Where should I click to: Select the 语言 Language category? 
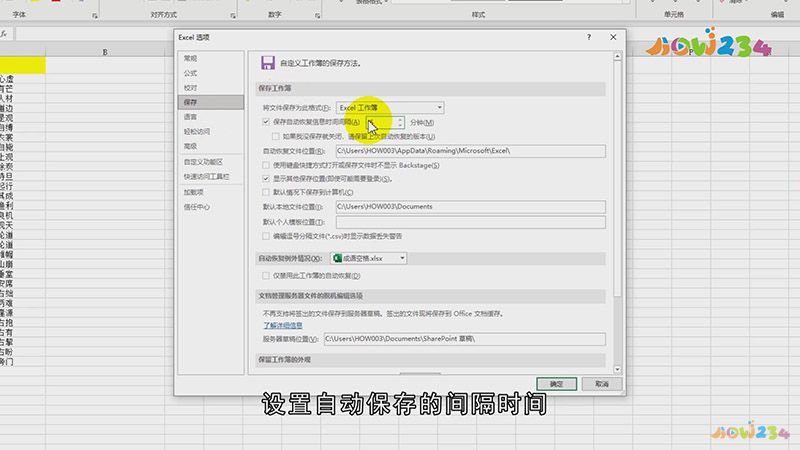pos(211,117)
